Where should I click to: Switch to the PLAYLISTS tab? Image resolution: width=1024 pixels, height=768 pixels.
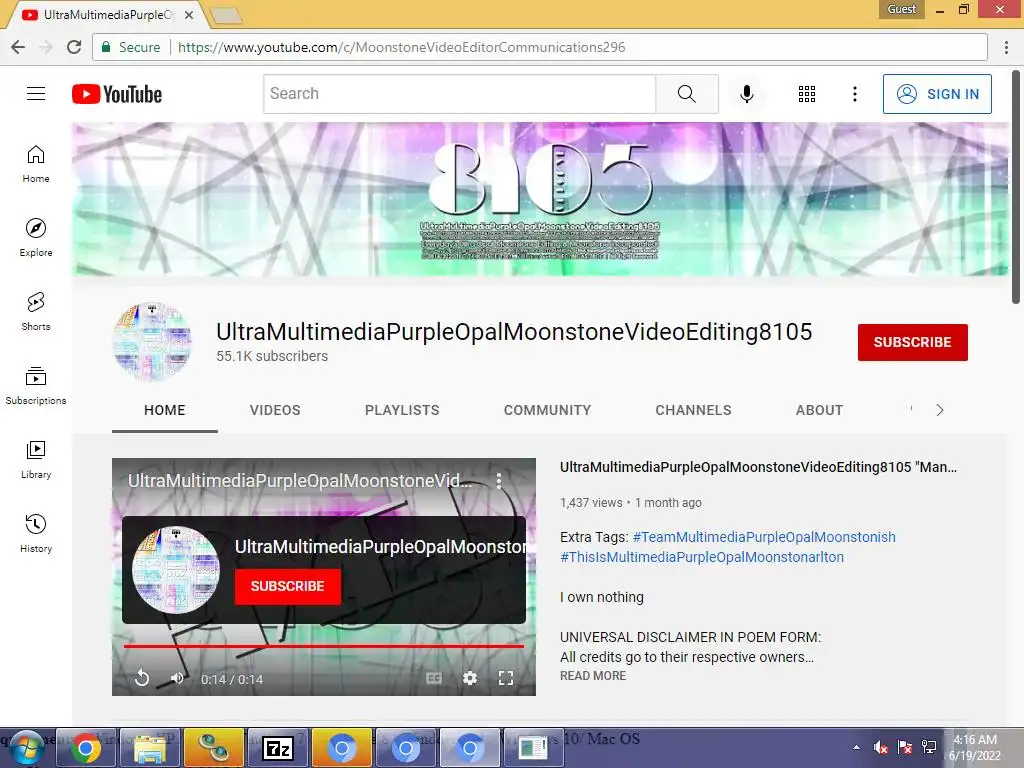coord(402,410)
